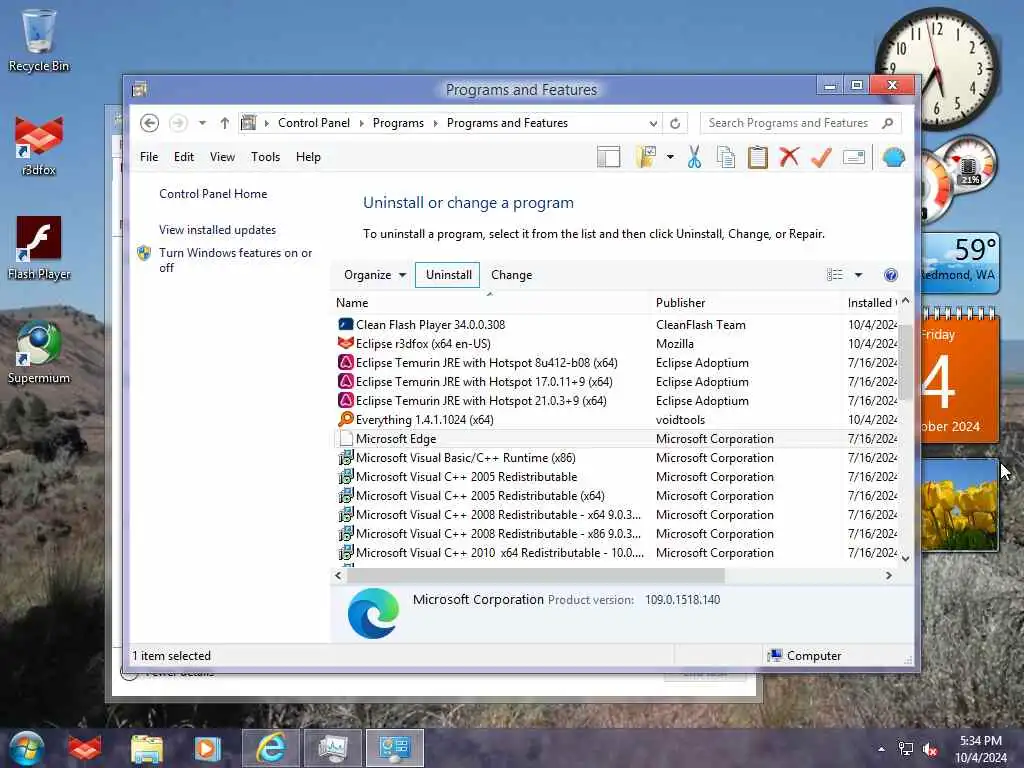Screen dimensions: 1024x768
Task: Click the volume icon in system tray
Action: point(930,749)
